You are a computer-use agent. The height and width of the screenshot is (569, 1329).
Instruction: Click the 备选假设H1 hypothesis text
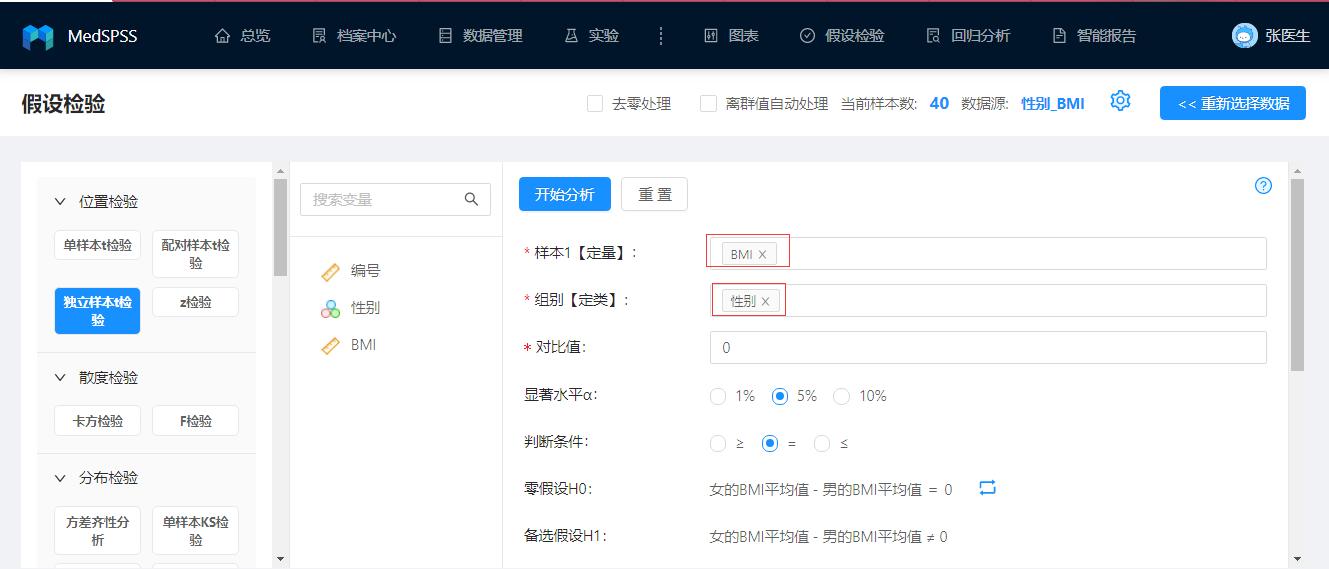(828, 537)
